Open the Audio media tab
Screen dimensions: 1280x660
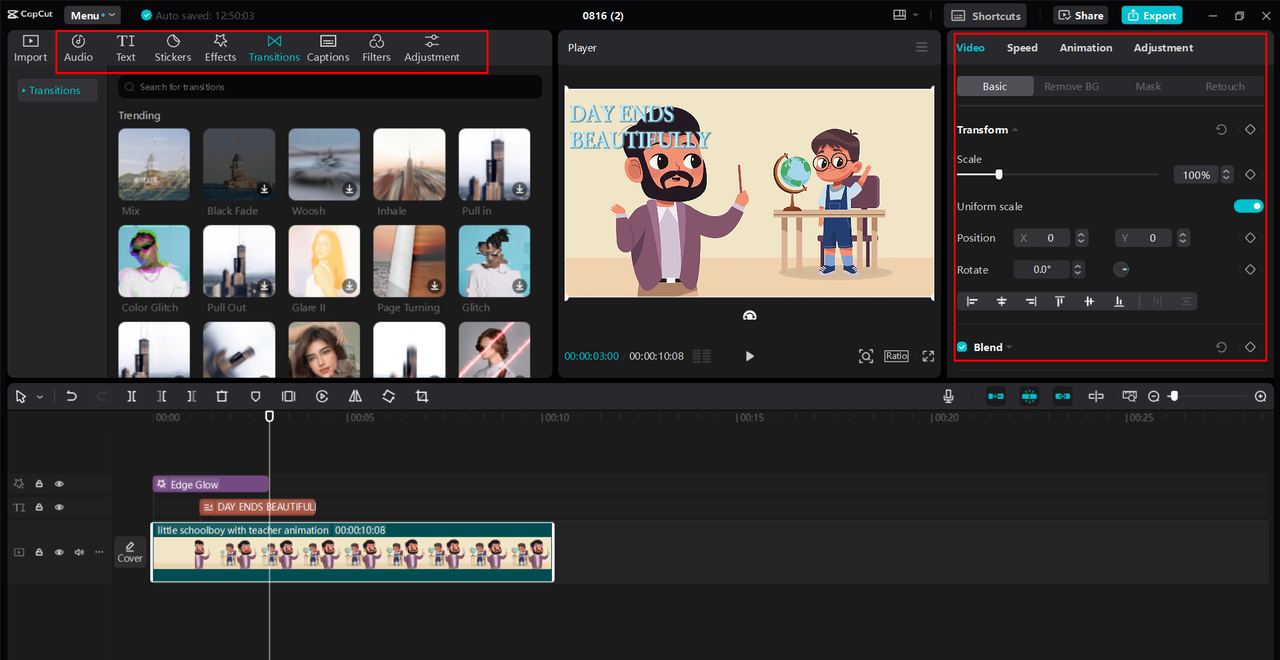tap(78, 48)
